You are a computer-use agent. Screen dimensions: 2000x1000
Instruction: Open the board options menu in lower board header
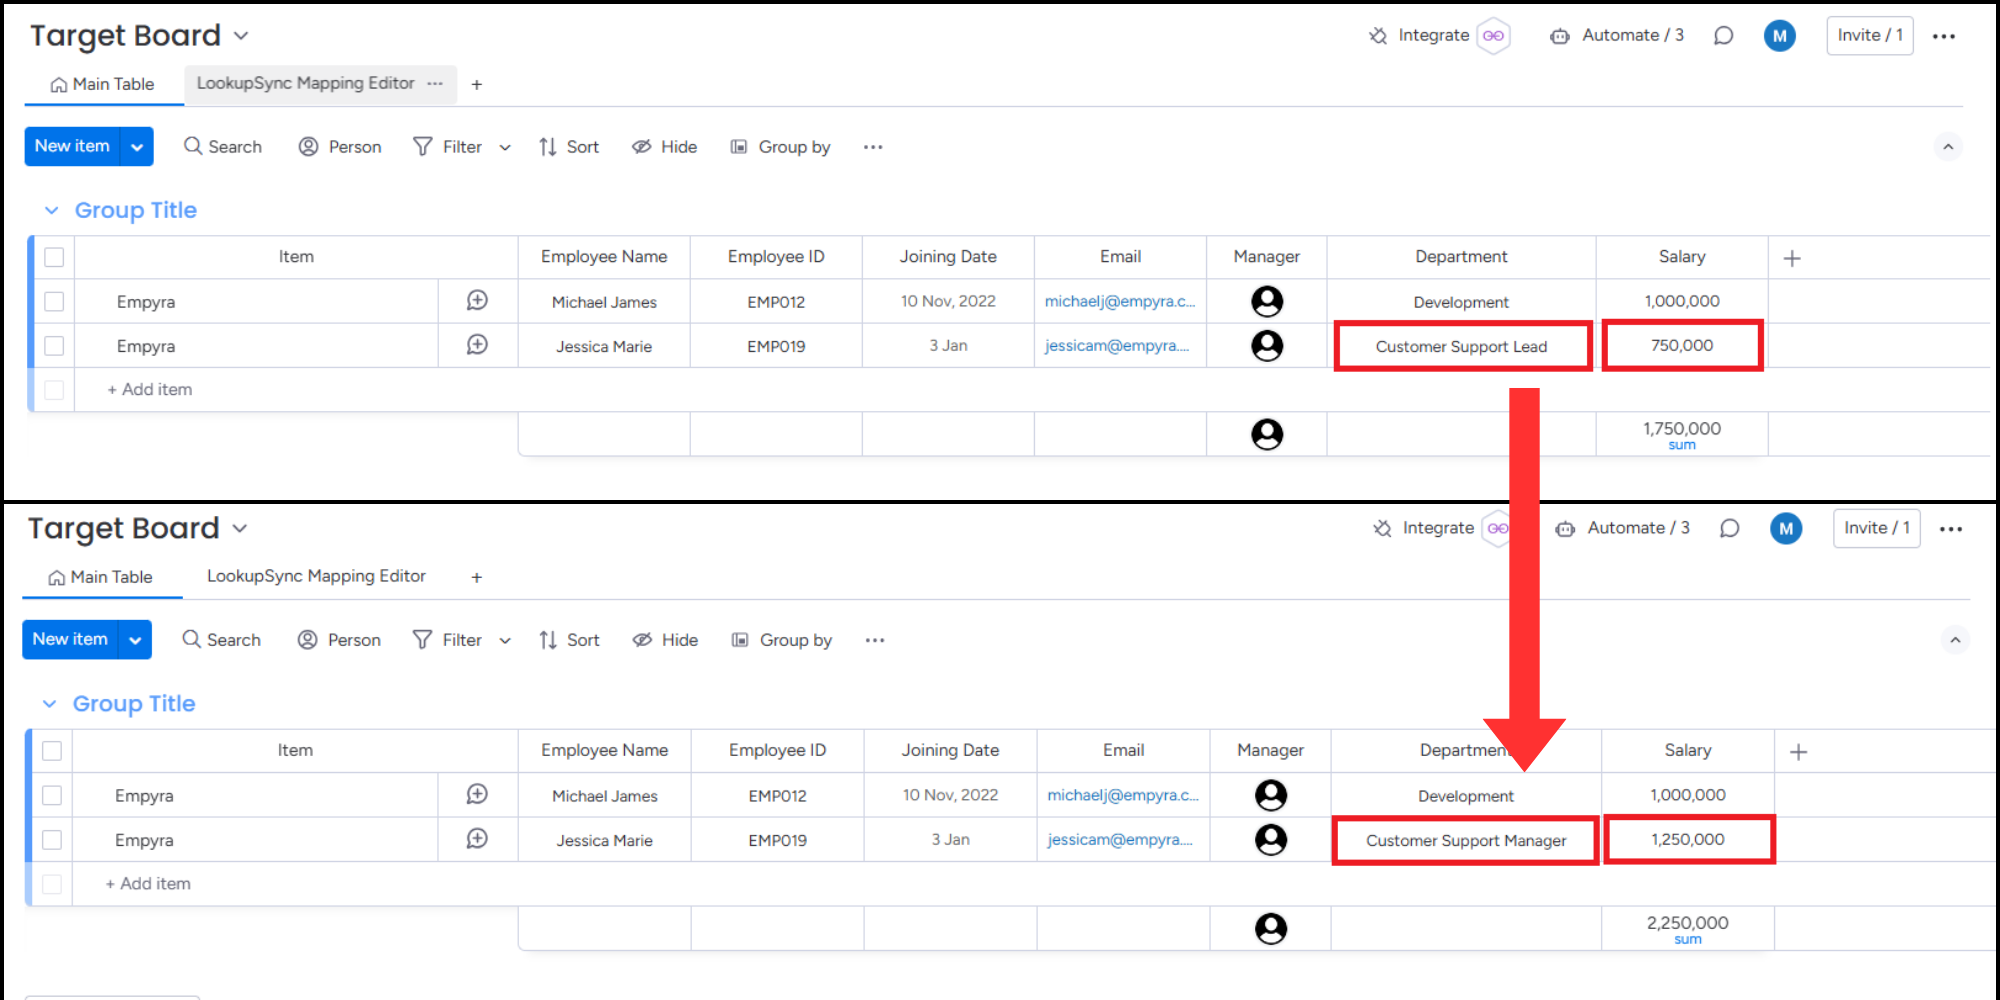[1951, 529]
